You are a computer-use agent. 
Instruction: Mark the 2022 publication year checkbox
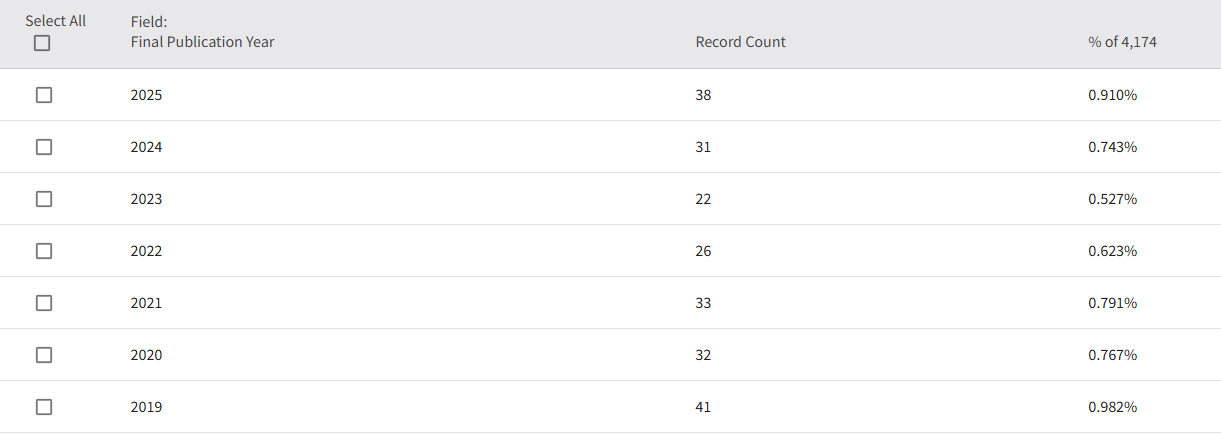(x=44, y=251)
